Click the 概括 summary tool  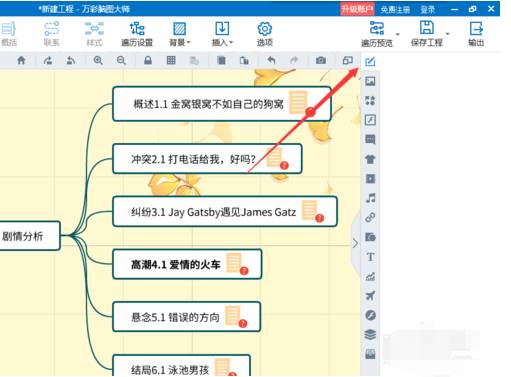(9, 34)
